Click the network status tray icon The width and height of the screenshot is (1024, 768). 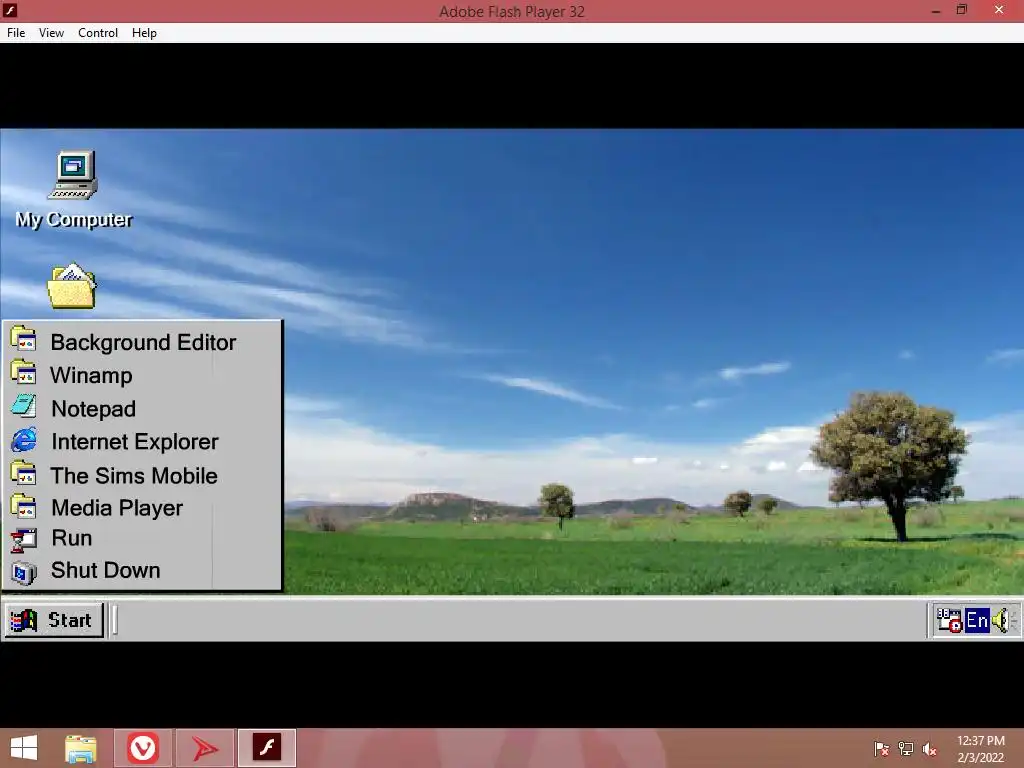point(906,749)
